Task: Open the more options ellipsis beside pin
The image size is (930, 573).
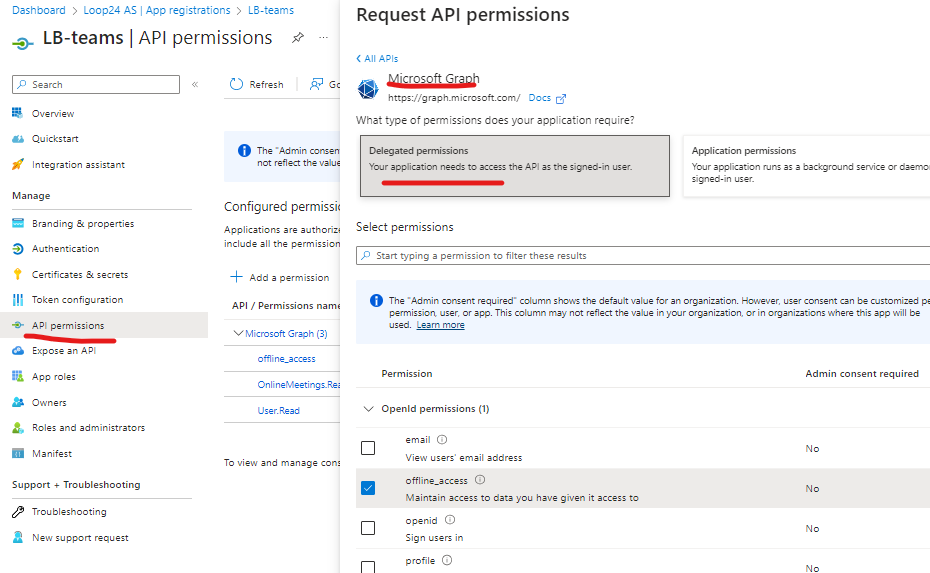Action: coord(323,37)
